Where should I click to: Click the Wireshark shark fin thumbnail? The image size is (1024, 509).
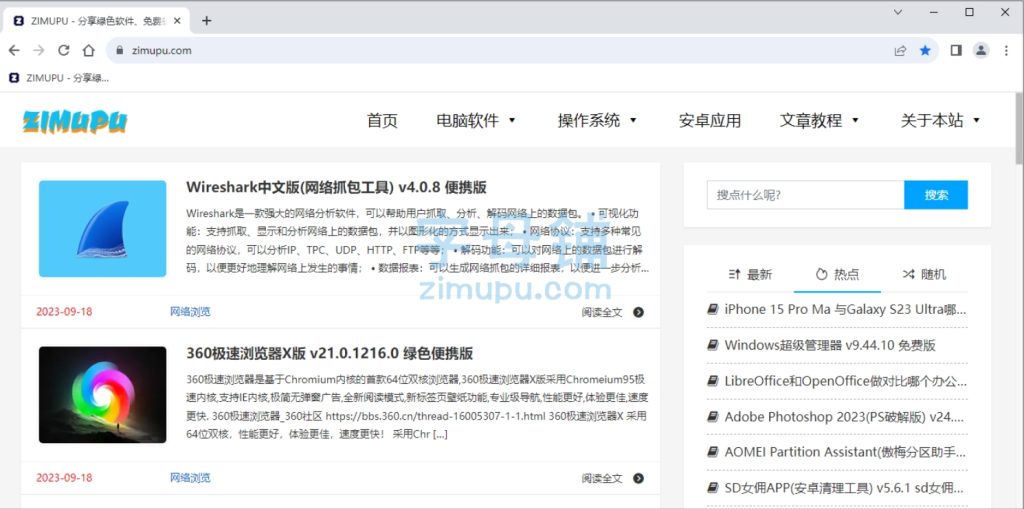103,229
